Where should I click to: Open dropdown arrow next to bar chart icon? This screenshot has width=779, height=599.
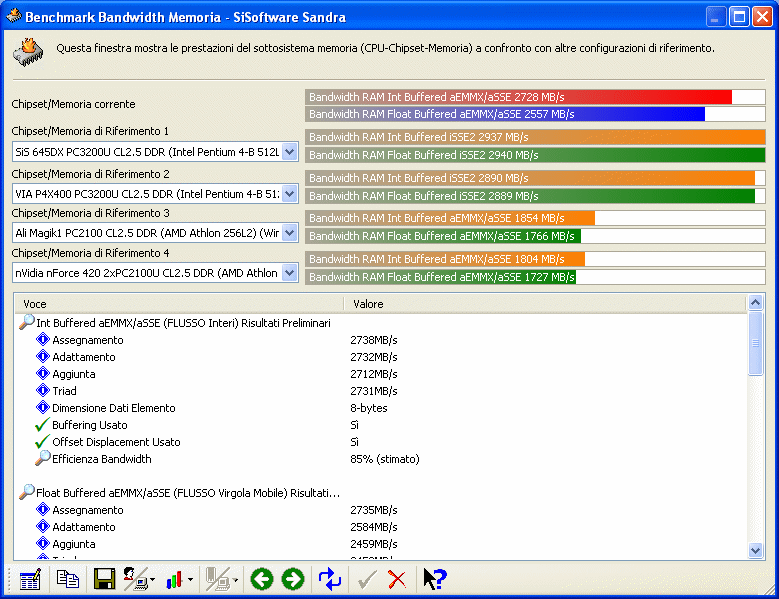pyautogui.click(x=190, y=580)
